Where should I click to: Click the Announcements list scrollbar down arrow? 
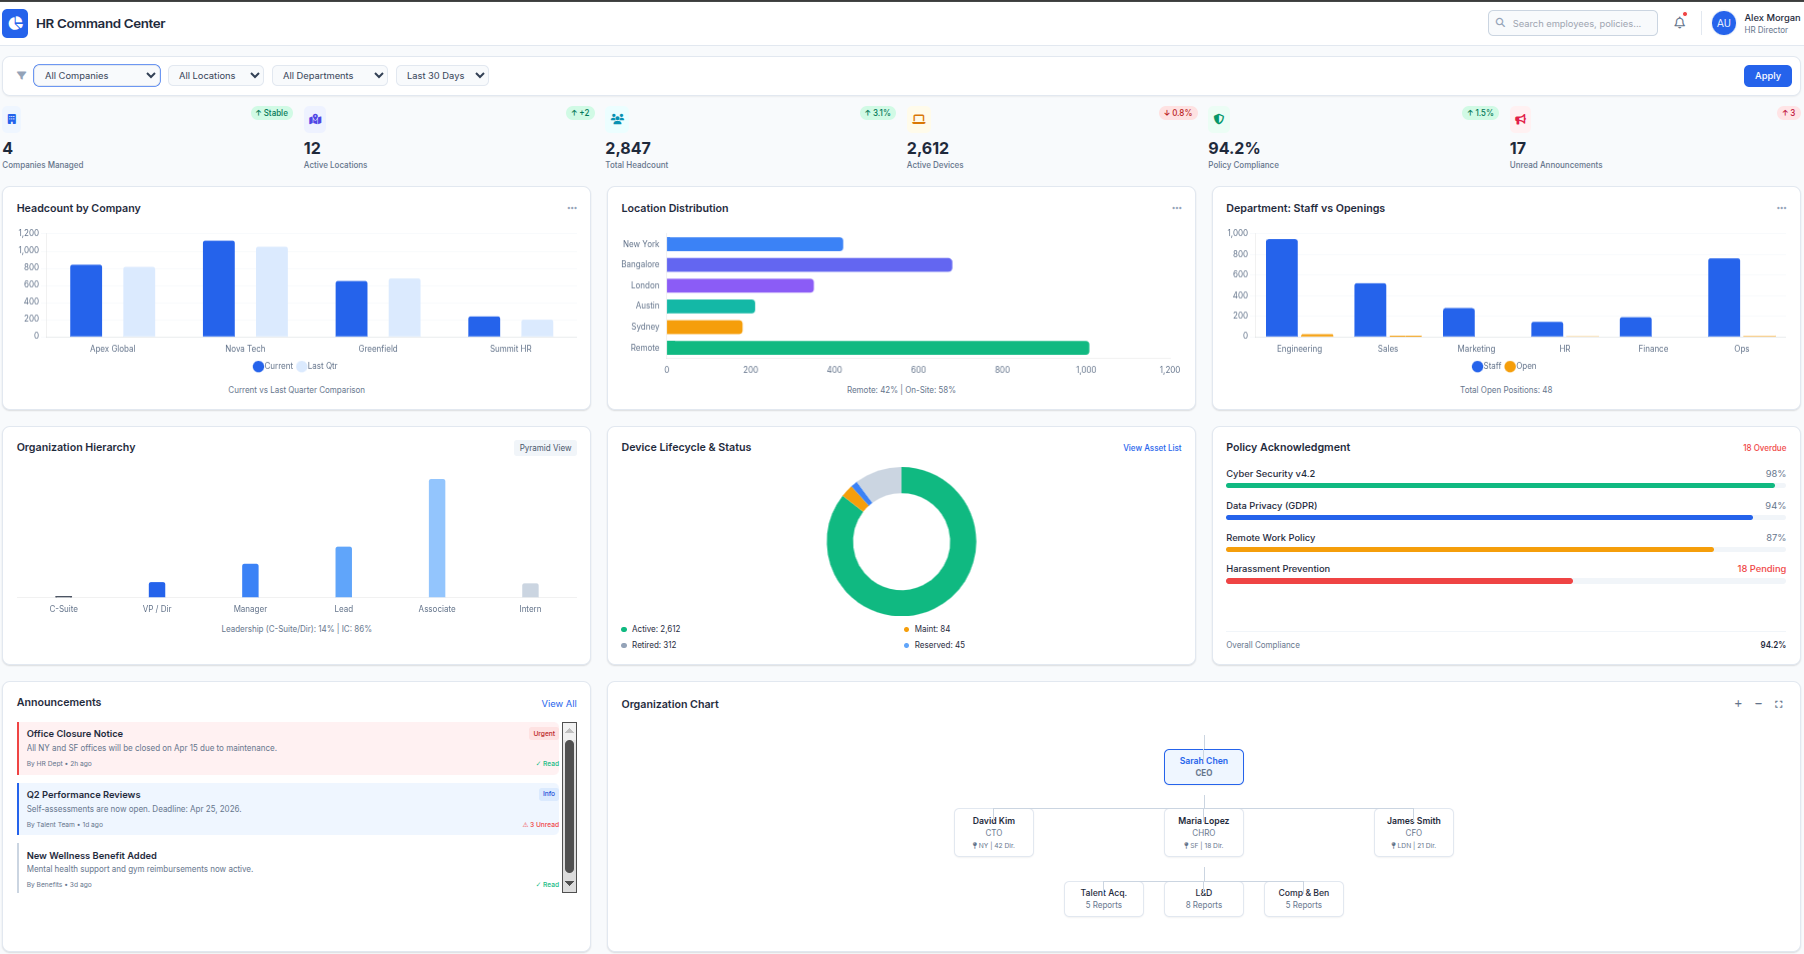click(570, 884)
